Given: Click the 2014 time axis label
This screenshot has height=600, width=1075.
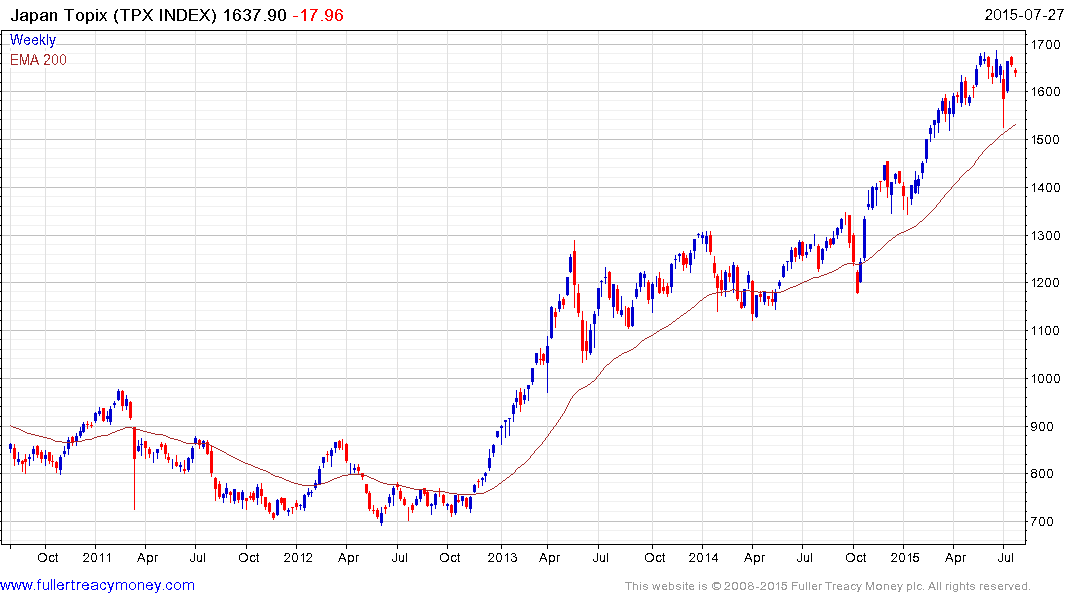Looking at the screenshot, I should [703, 557].
